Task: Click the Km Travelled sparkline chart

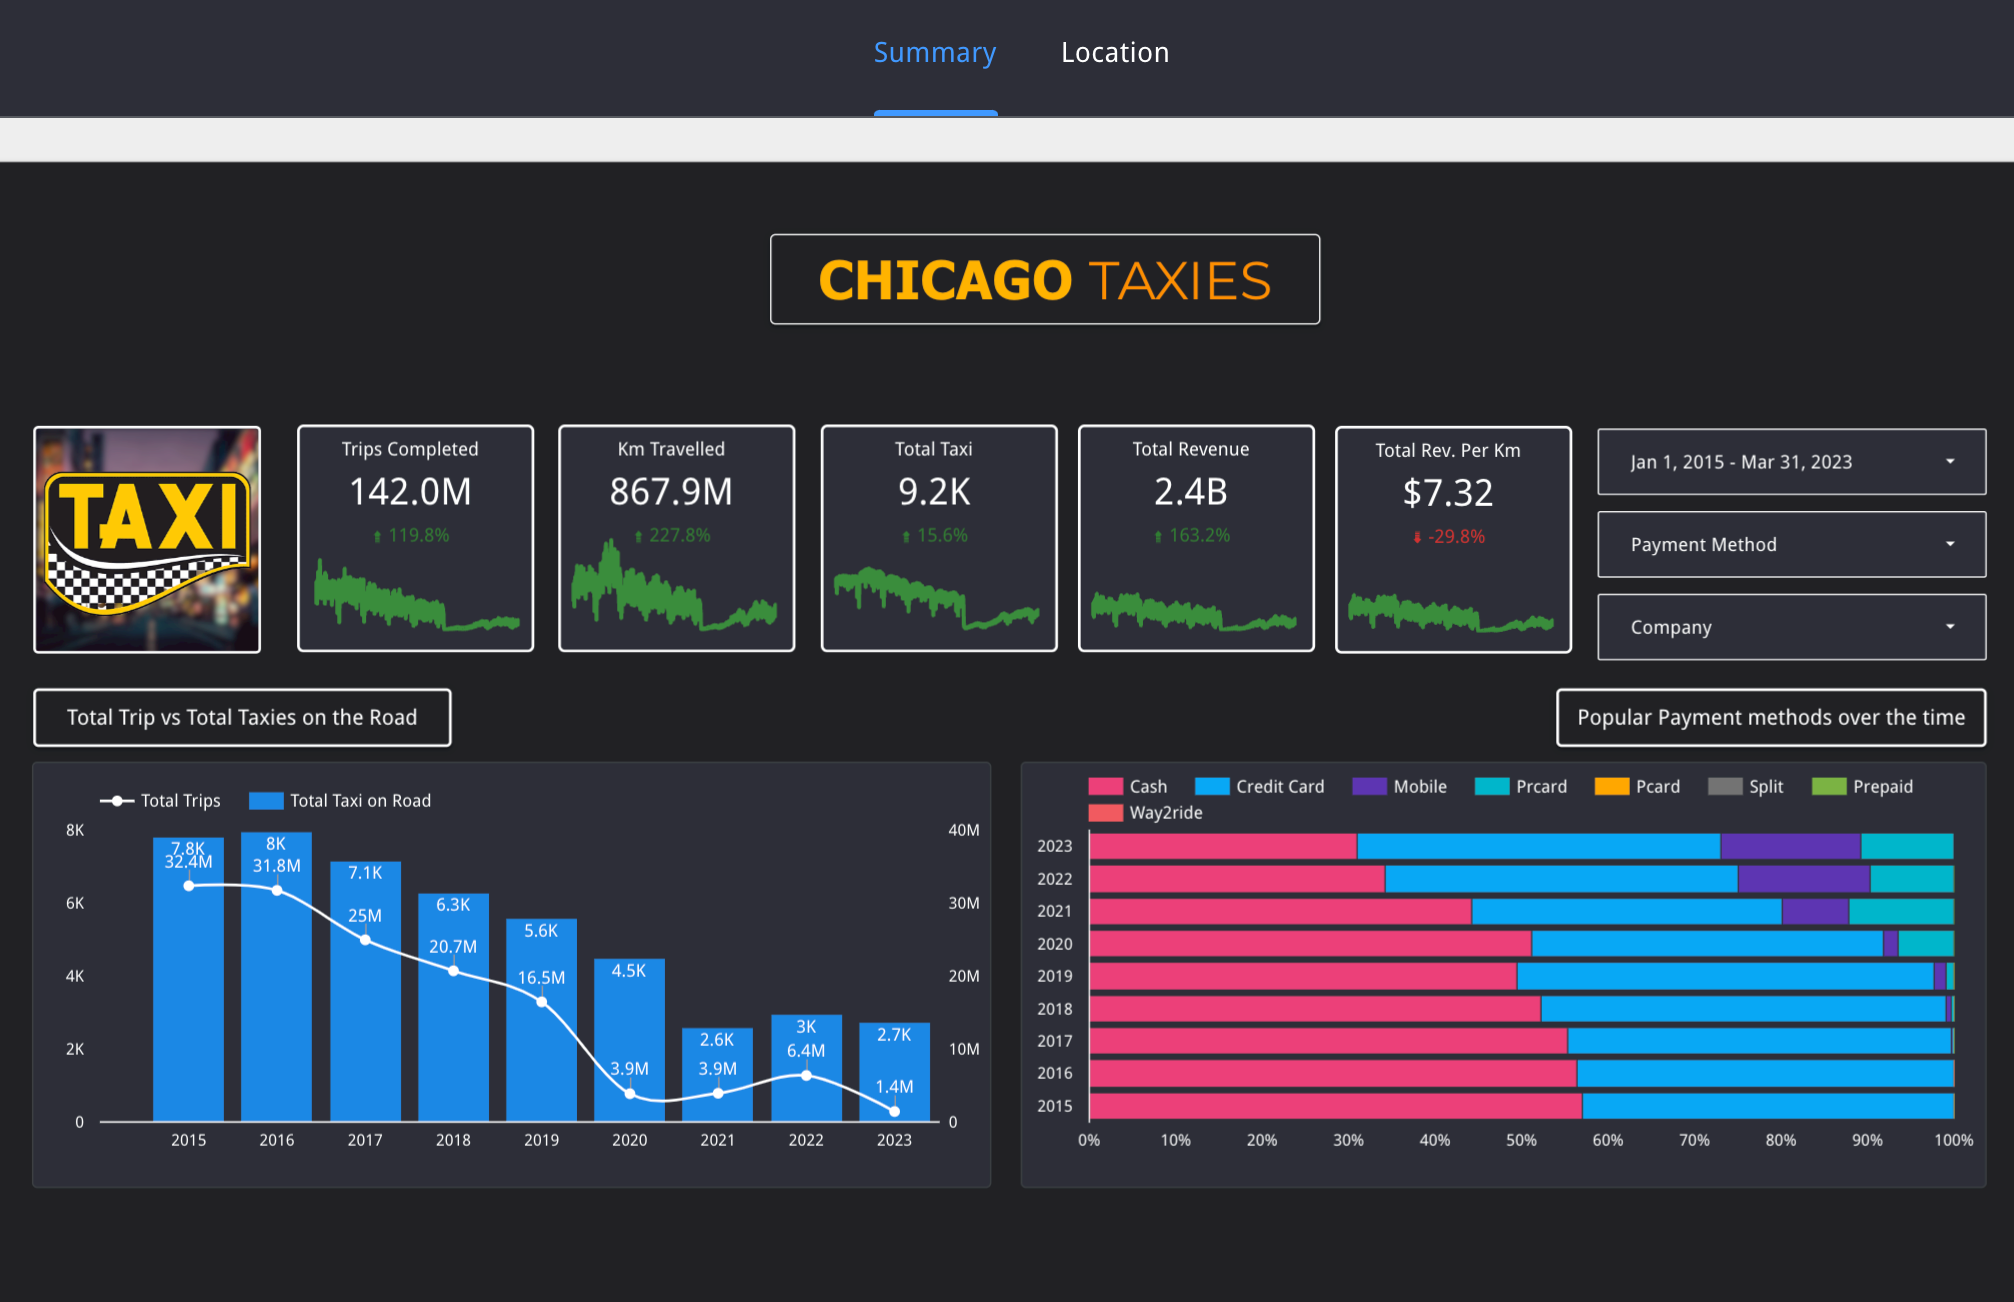Action: 674,587
